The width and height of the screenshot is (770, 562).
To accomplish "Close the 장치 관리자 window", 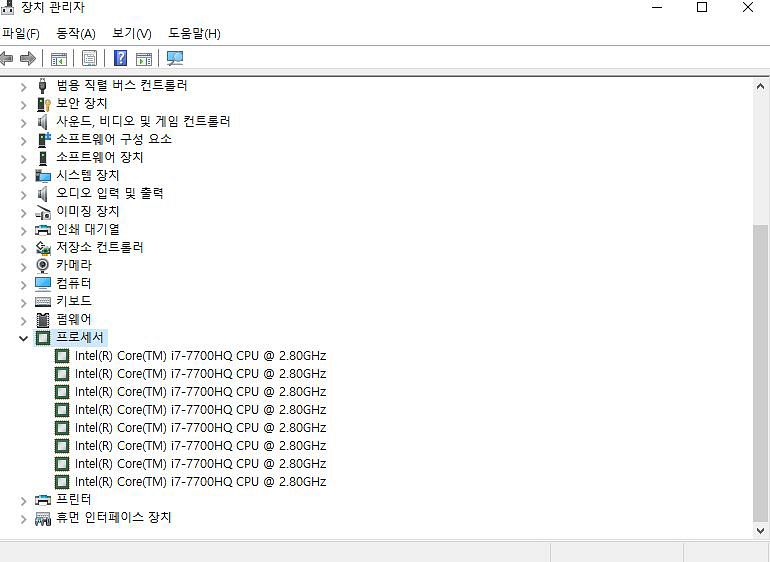I will (x=748, y=7).
